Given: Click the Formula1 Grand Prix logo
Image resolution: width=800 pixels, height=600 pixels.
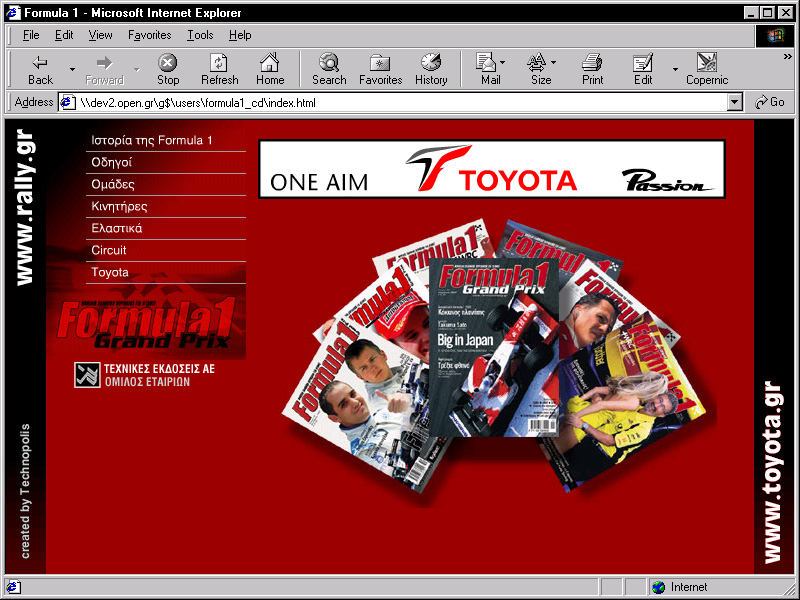Looking at the screenshot, I should coord(146,324).
